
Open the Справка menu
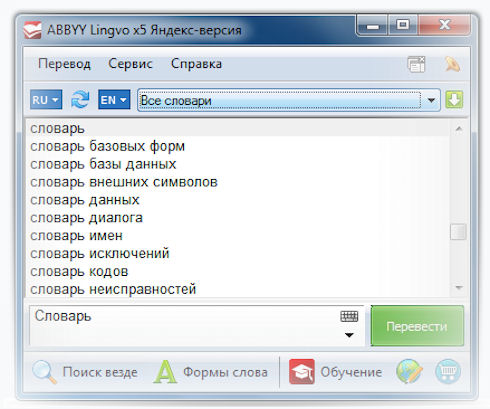[x=196, y=64]
